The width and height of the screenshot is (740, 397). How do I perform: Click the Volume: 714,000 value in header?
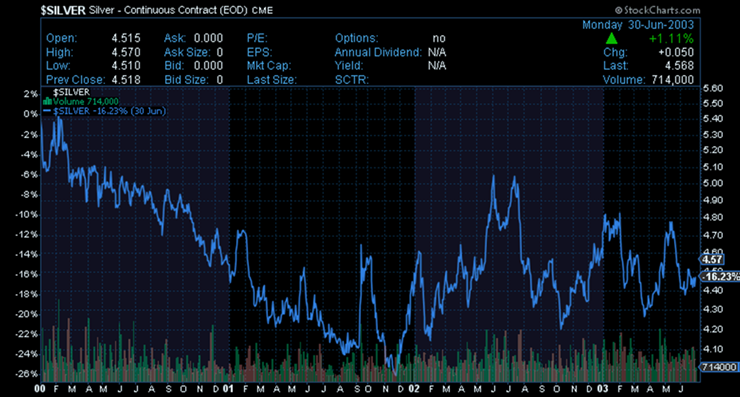(x=673, y=80)
